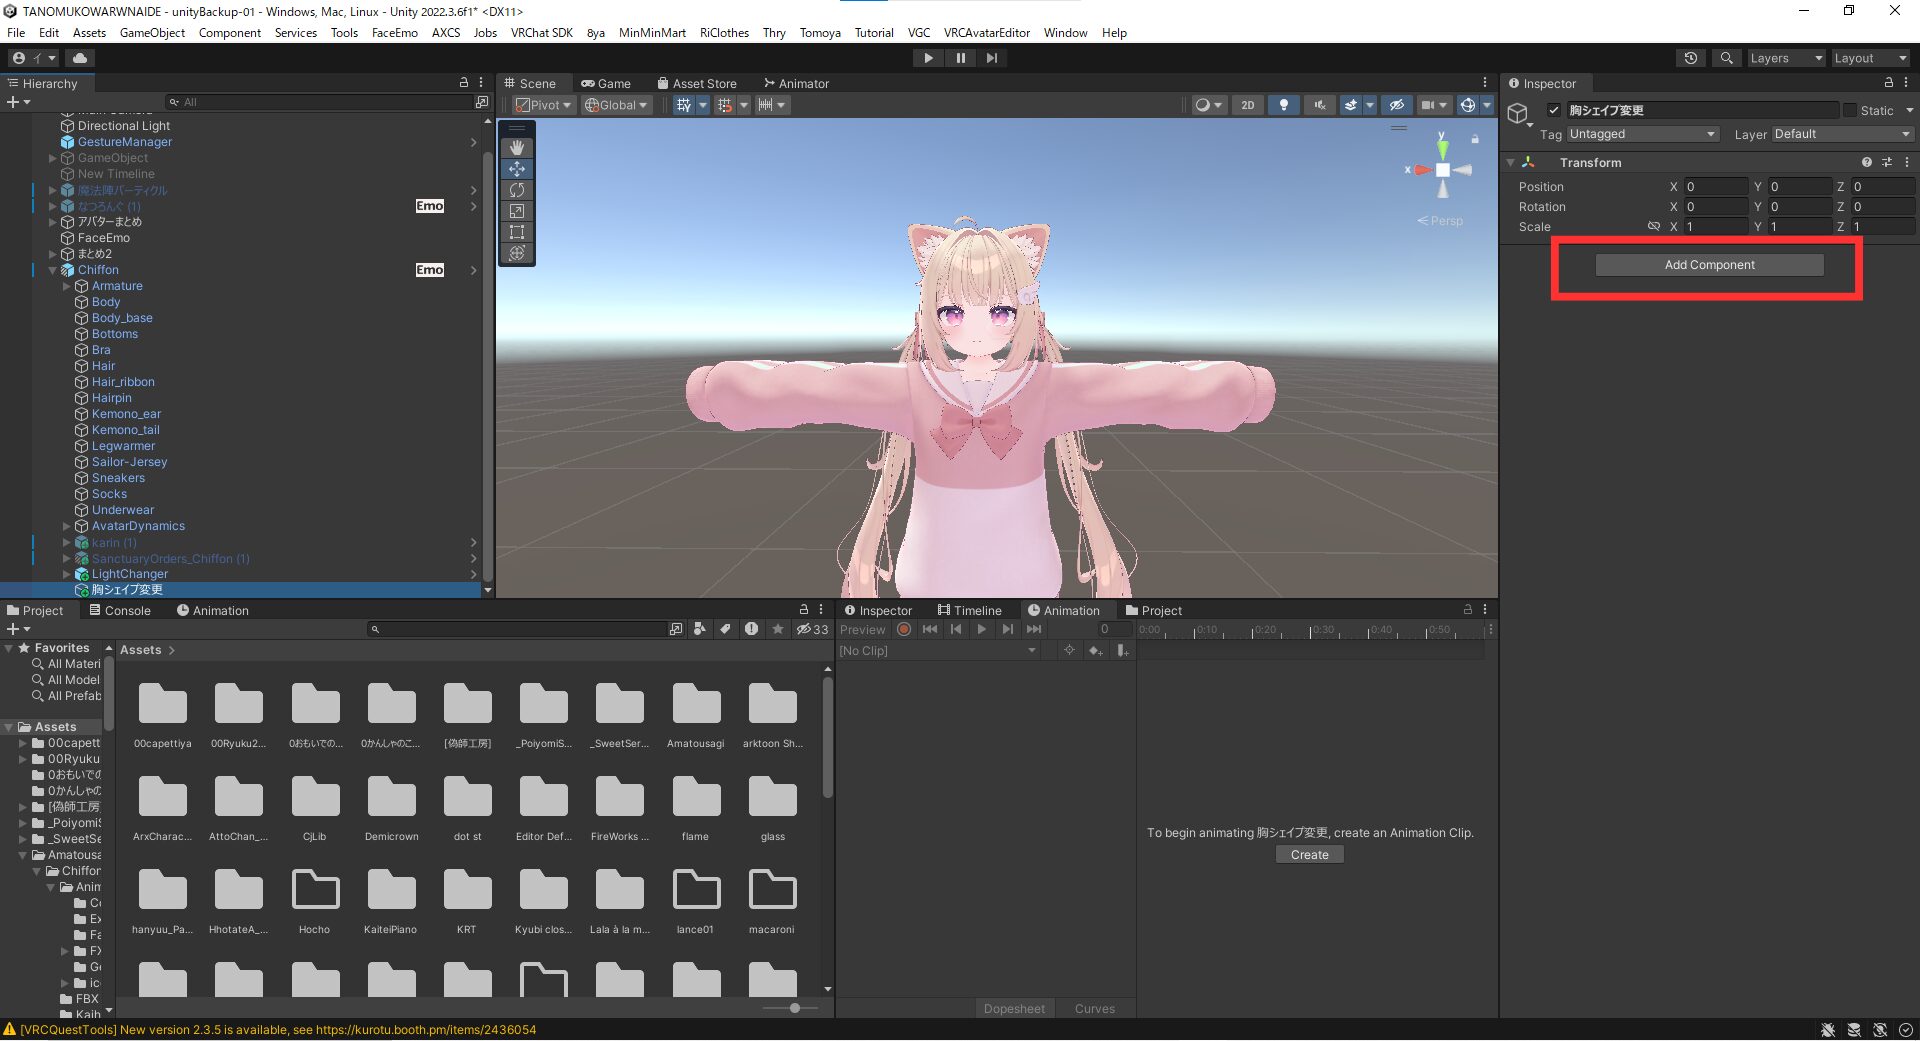
Task: Select the Rotate tool
Action: (x=517, y=190)
